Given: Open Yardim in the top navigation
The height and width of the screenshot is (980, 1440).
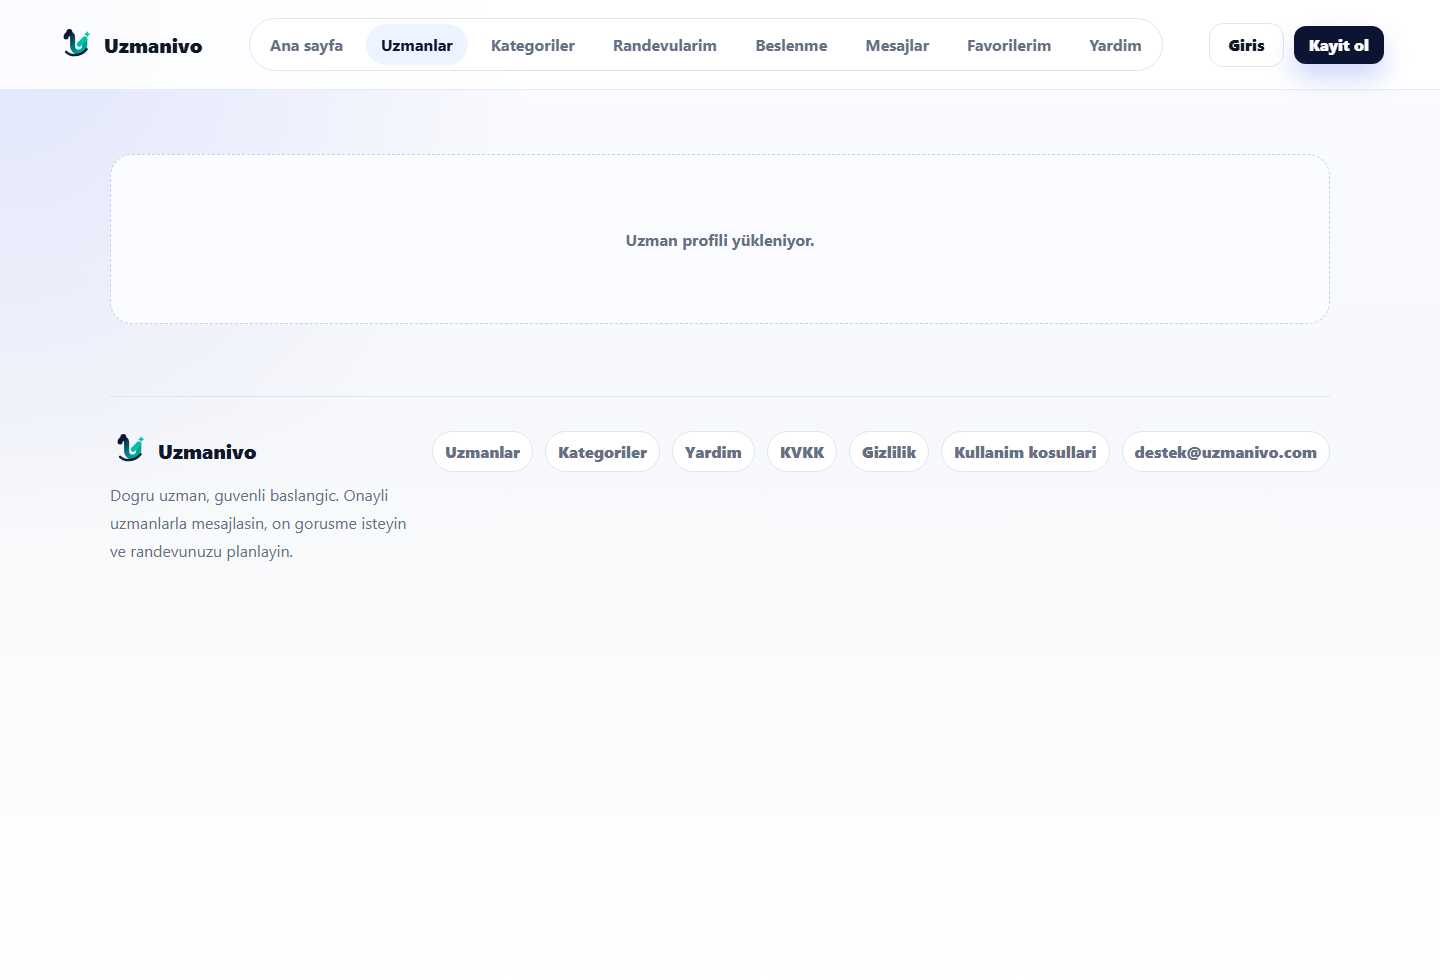Looking at the screenshot, I should (x=1115, y=45).
